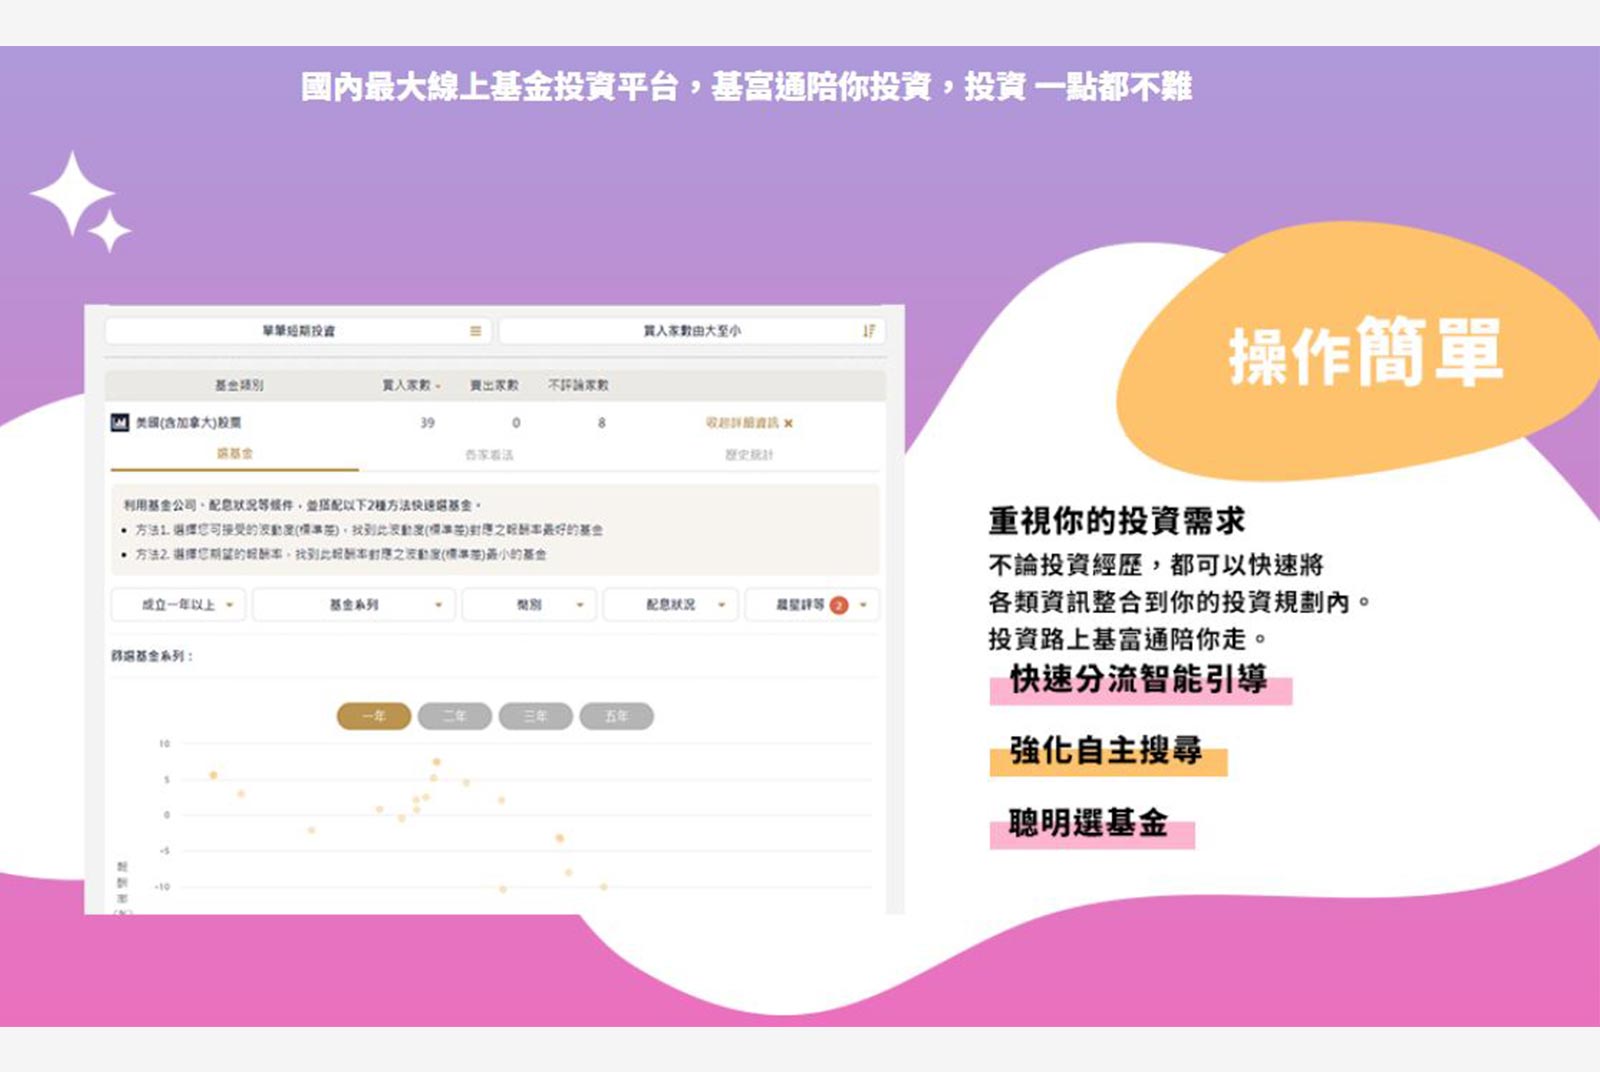This screenshot has width=1600, height=1072.
Task: Sort by the 買入家數 column header
Action: coord(411,385)
